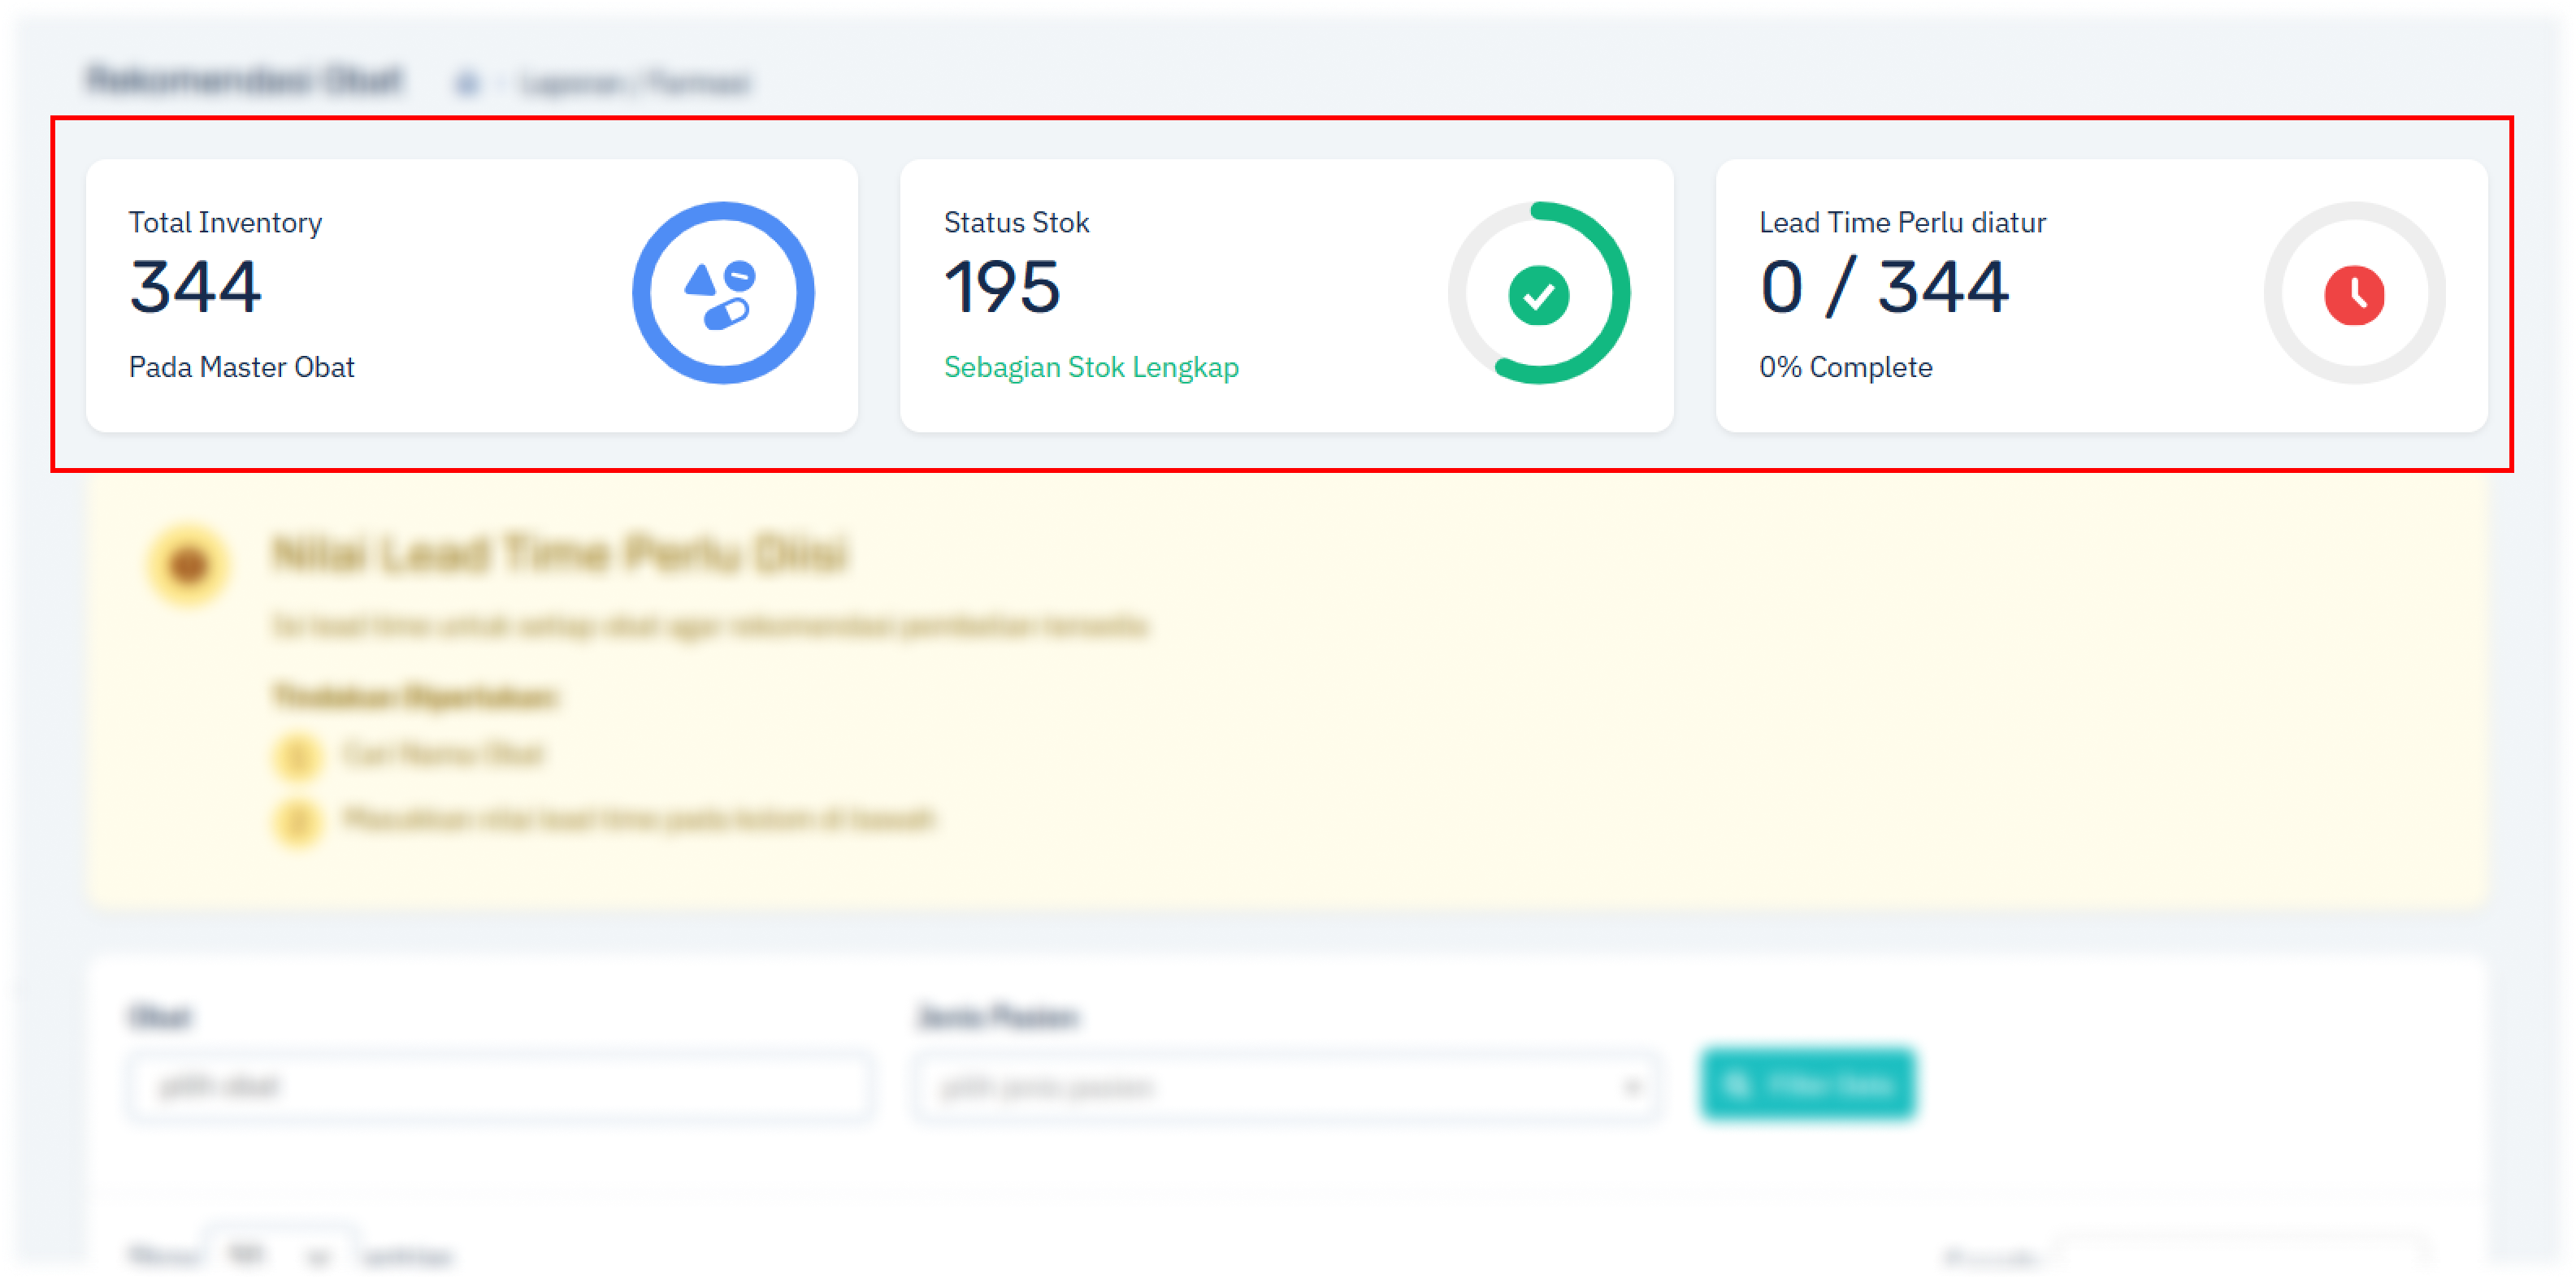
Task: Open the Jenis Pasien dropdown
Action: [1286, 1087]
